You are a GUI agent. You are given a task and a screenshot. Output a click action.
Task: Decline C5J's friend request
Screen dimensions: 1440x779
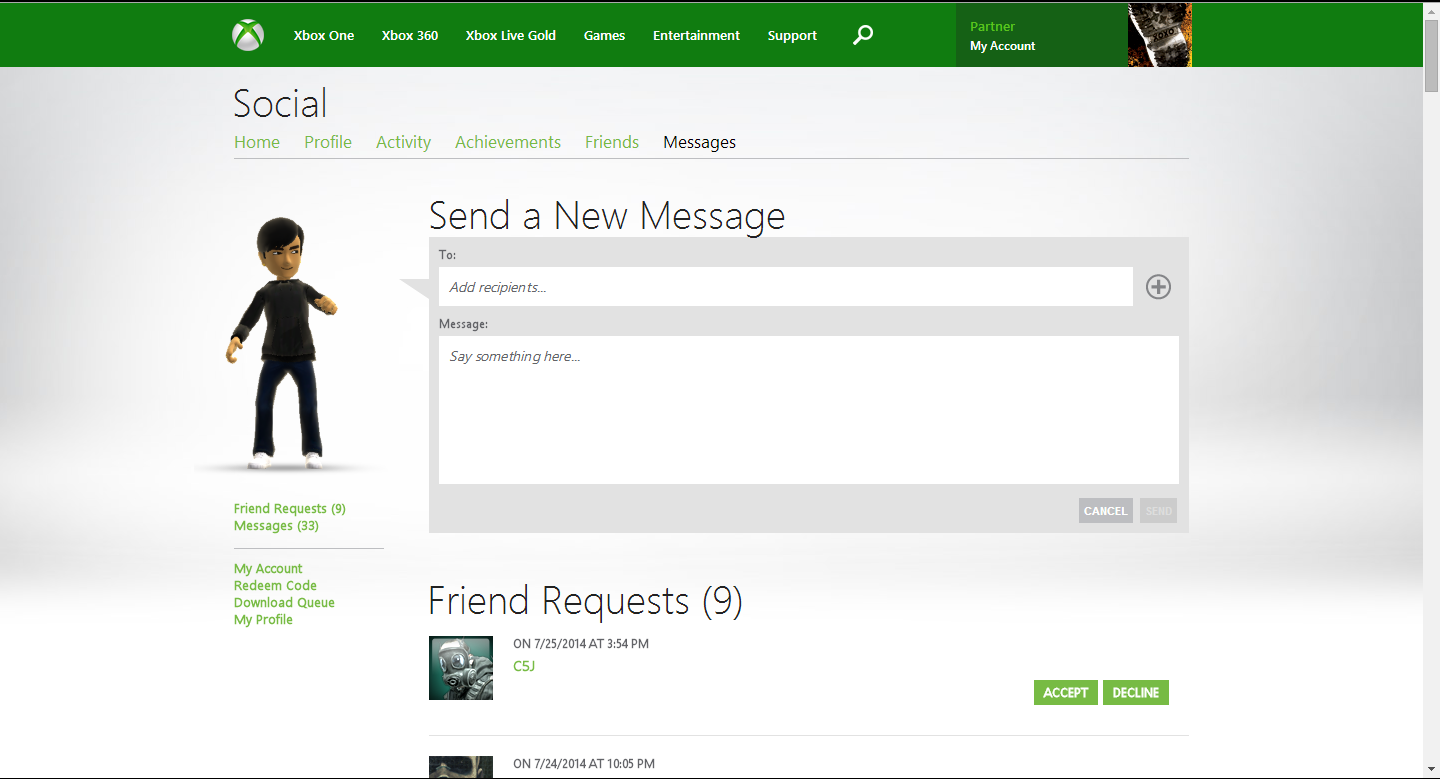pyautogui.click(x=1136, y=693)
